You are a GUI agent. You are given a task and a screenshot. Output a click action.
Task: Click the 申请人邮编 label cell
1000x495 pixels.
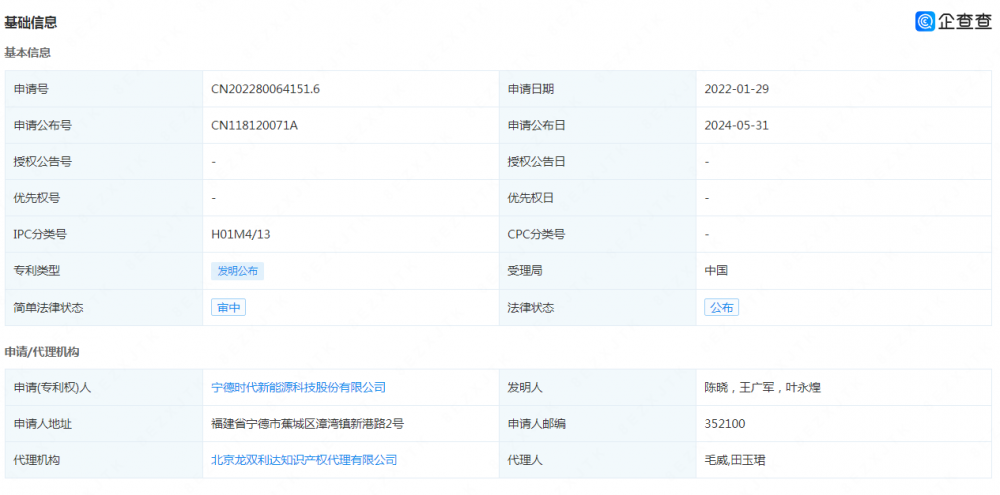point(598,424)
